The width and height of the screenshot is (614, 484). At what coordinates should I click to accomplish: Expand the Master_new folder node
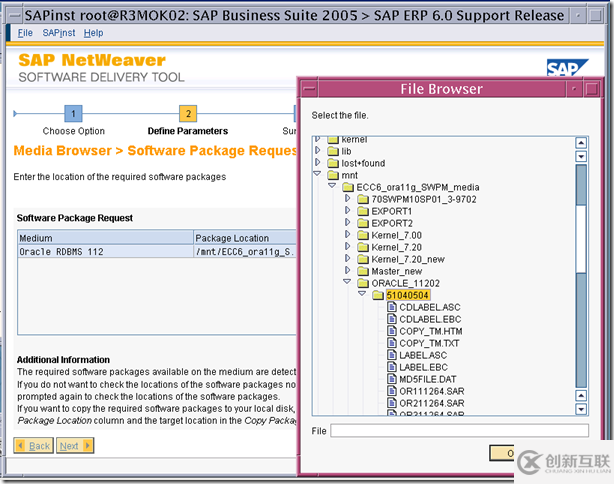(x=347, y=270)
